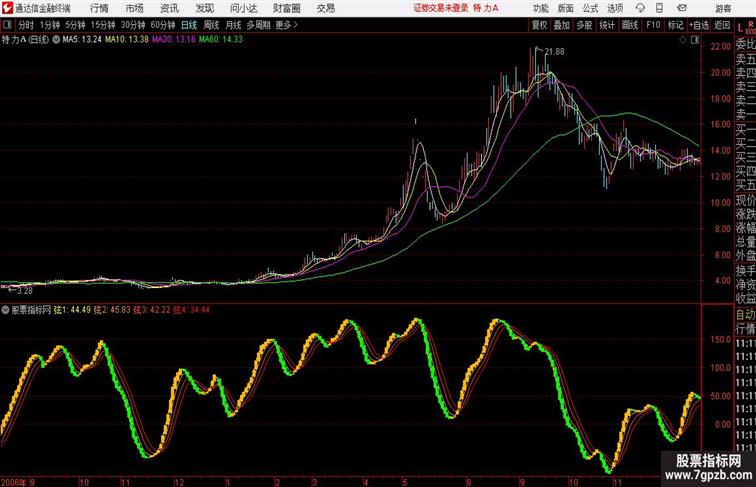Click the MA20: 13.16 label
Screen dimensions: 756x487
174,40
